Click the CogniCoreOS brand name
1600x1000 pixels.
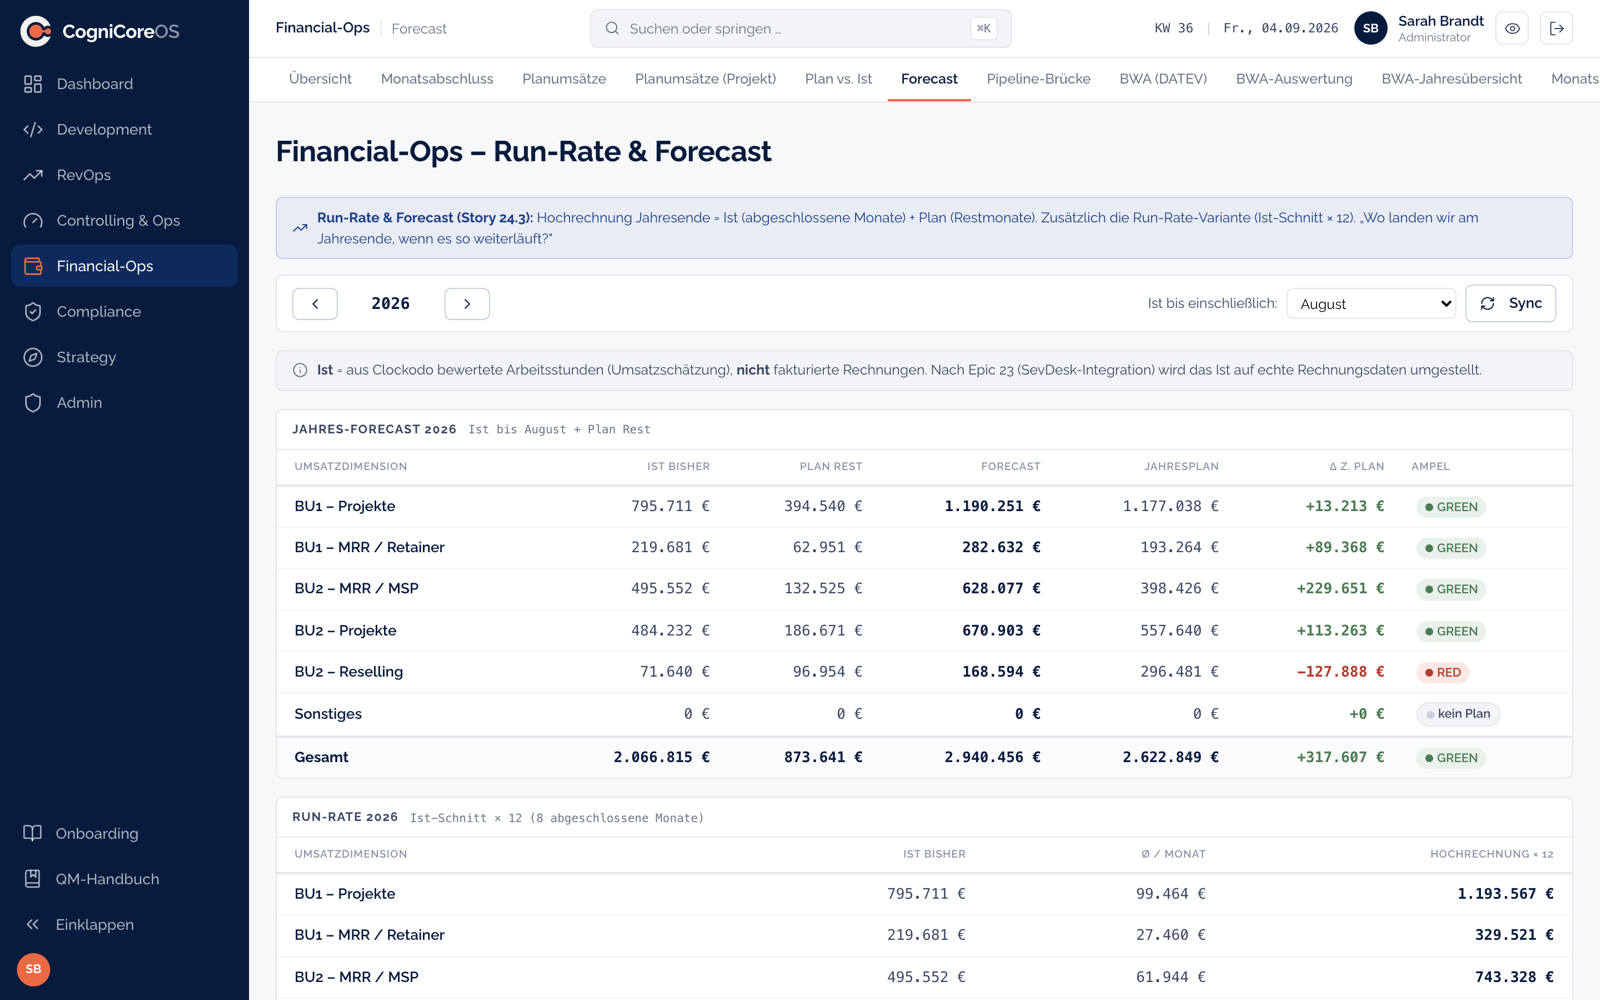(x=121, y=32)
